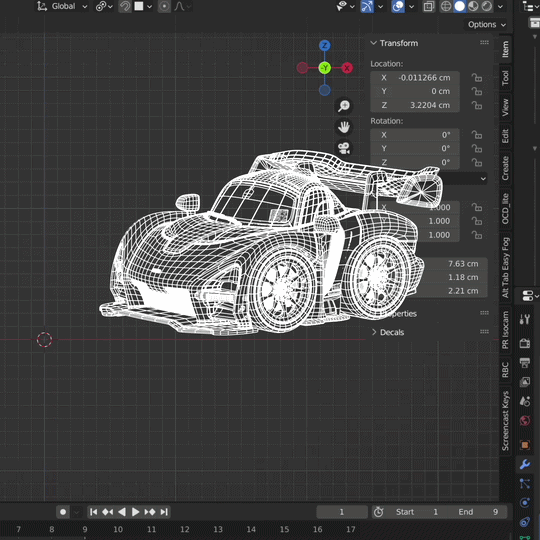
Task: Click the zoom magnifier viewport icon
Action: [x=344, y=106]
